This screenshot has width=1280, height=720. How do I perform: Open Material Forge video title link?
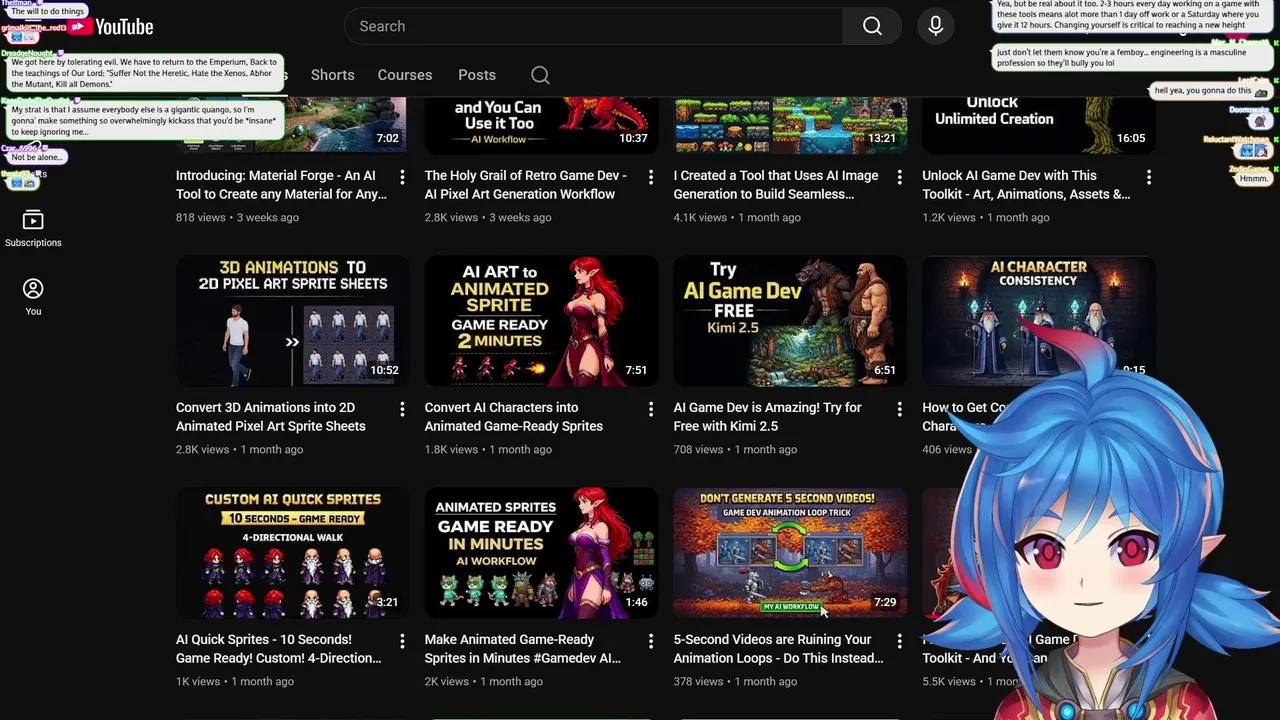click(x=281, y=185)
